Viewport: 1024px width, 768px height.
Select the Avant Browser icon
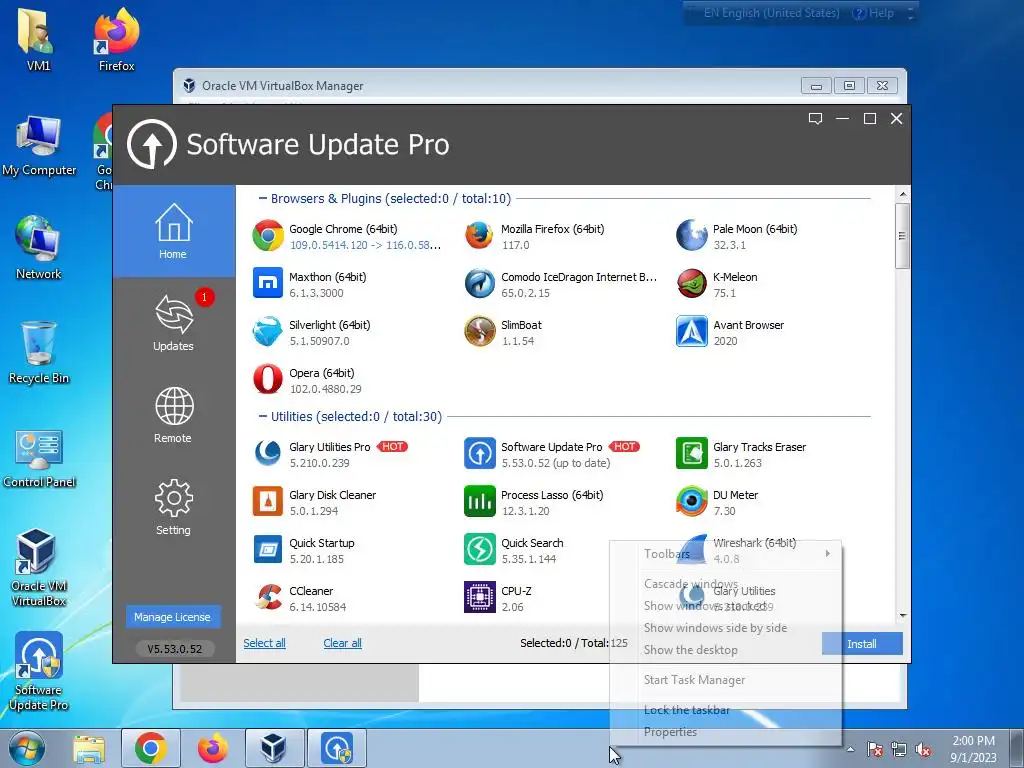(x=692, y=331)
